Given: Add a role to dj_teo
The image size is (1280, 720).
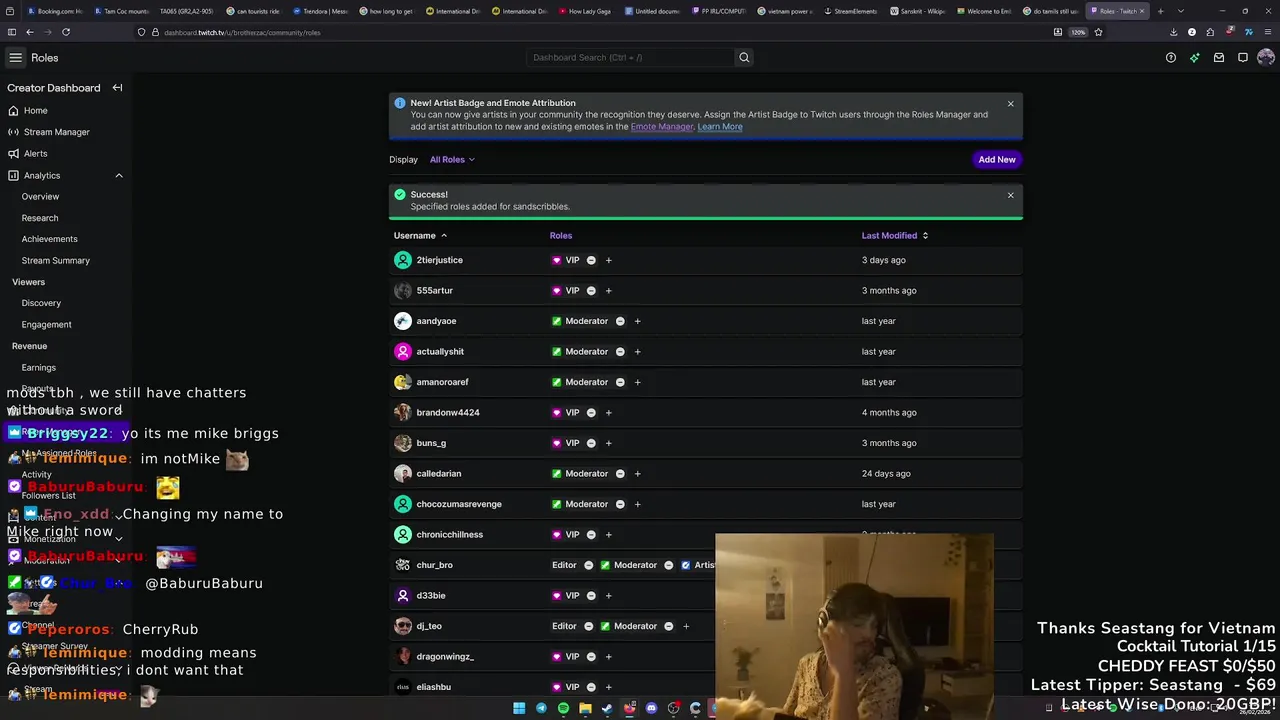Looking at the screenshot, I should (686, 627).
